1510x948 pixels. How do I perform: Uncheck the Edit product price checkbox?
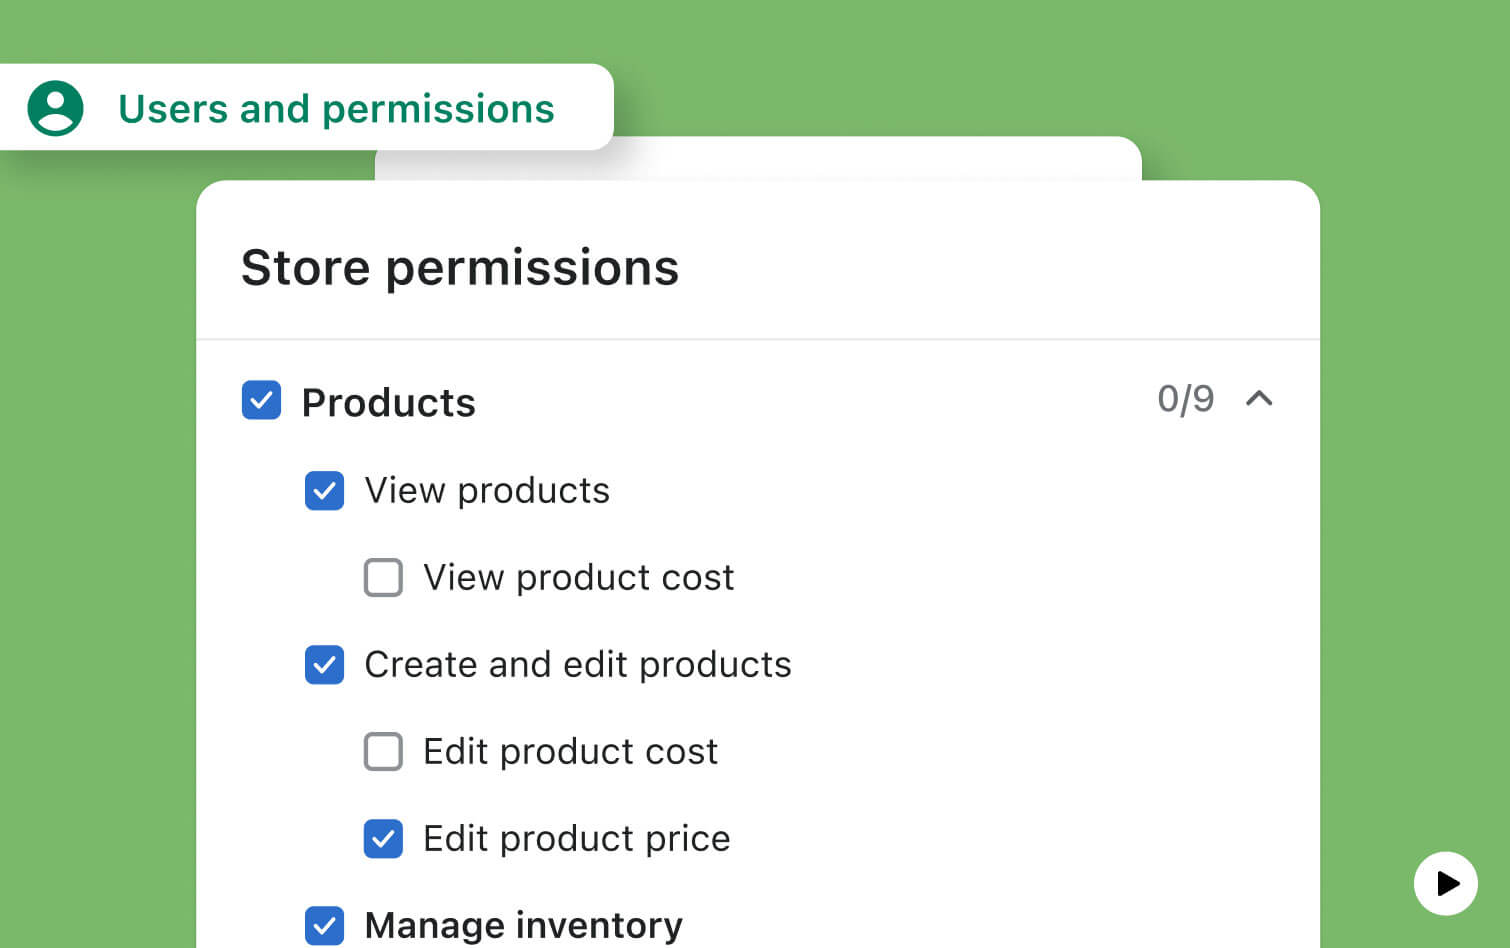[383, 839]
